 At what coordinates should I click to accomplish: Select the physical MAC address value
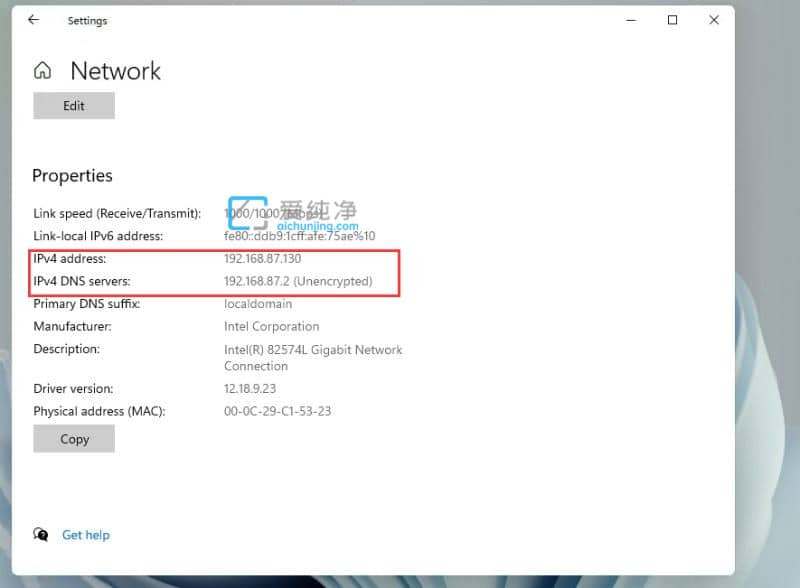[277, 411]
